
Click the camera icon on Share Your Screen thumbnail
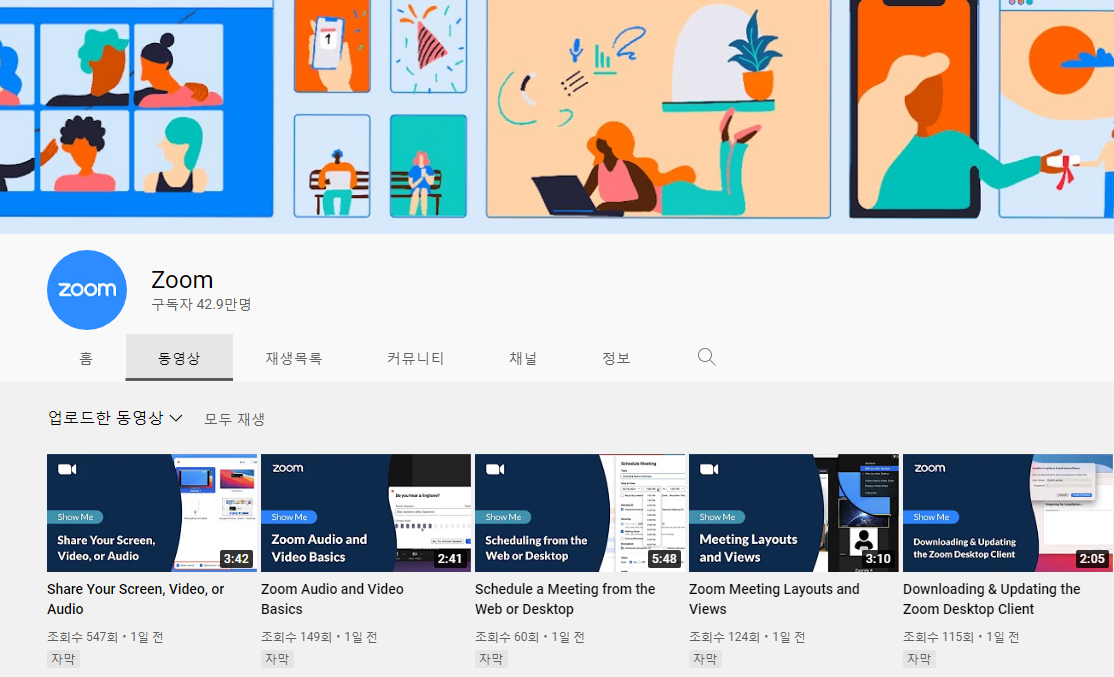tap(67, 469)
